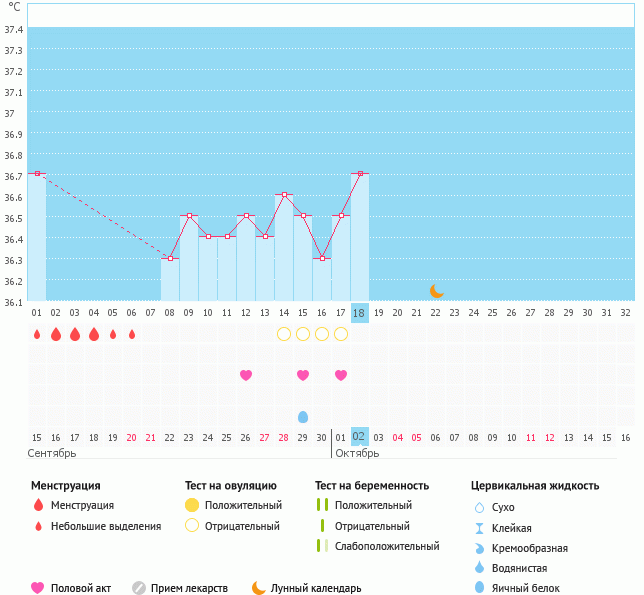Click the negative ovulation test circle on day 14
The image size is (644, 595).
284,334
